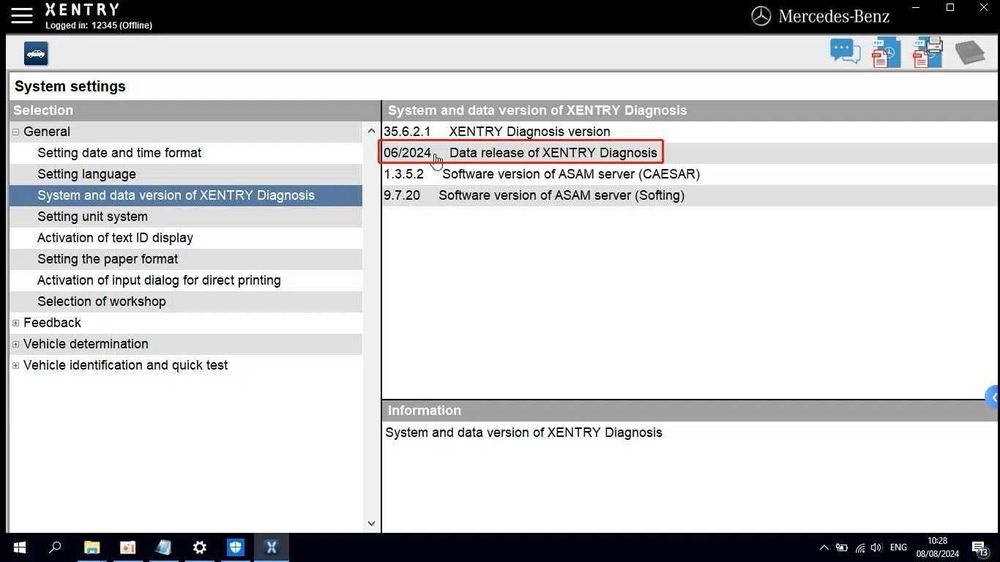1000x562 pixels.
Task: Select Setting language
Action: [186, 174]
